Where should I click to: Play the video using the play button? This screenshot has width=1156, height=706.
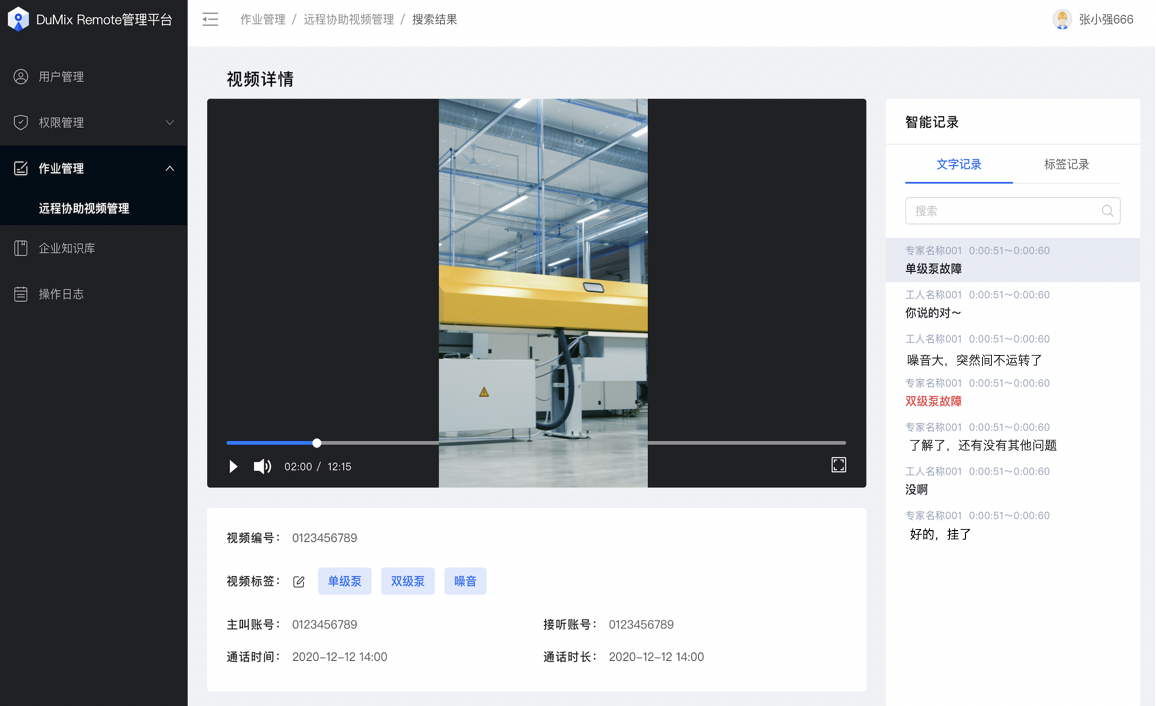[x=233, y=466]
